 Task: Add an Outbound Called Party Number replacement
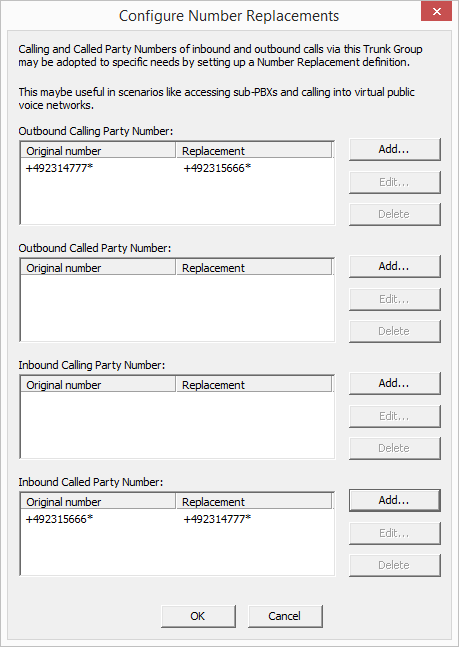[x=395, y=267]
